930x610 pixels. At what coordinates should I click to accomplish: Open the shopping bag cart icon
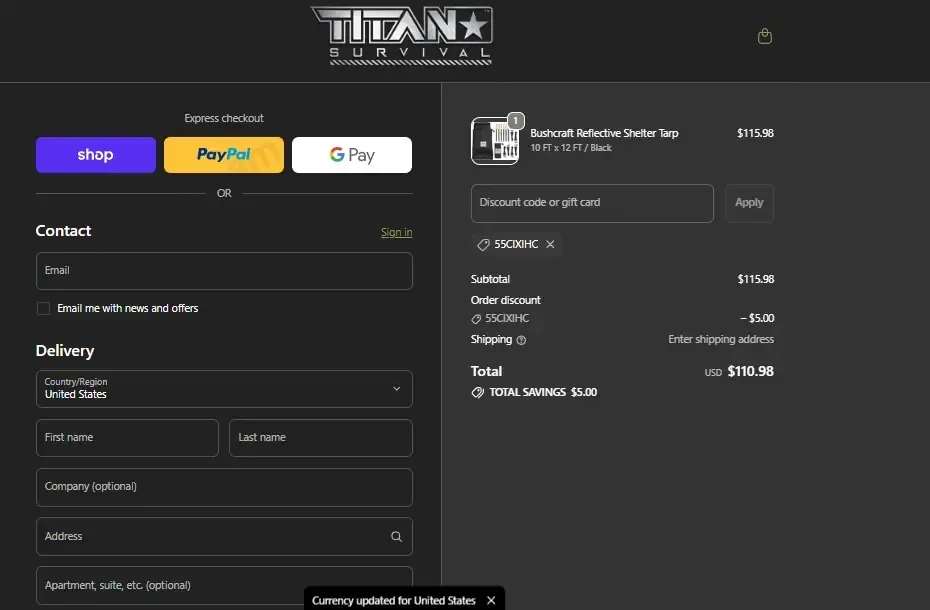pos(765,36)
